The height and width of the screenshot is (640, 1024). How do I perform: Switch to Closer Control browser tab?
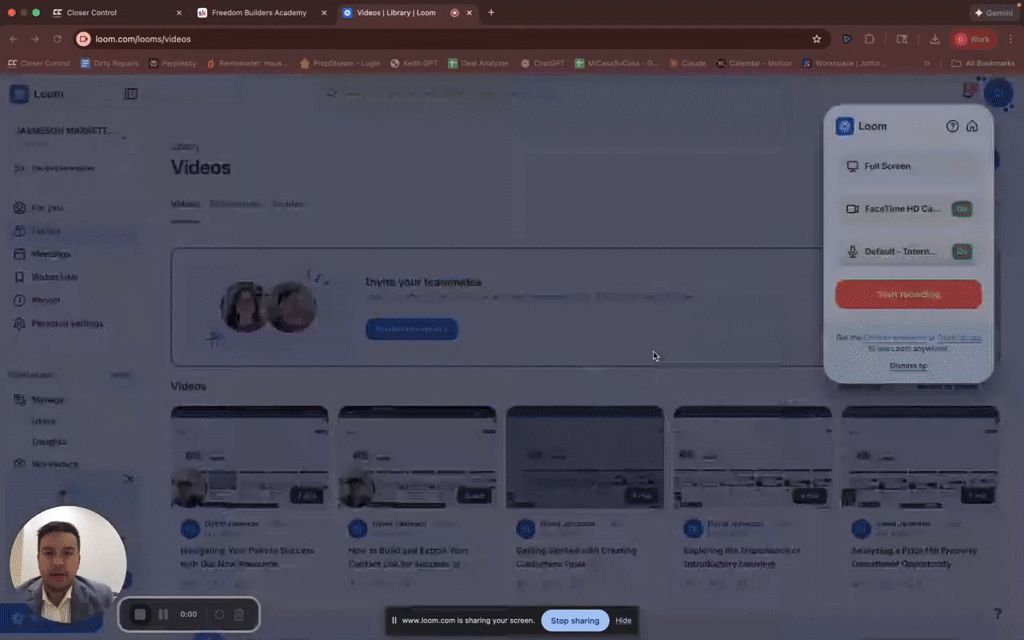(91, 12)
